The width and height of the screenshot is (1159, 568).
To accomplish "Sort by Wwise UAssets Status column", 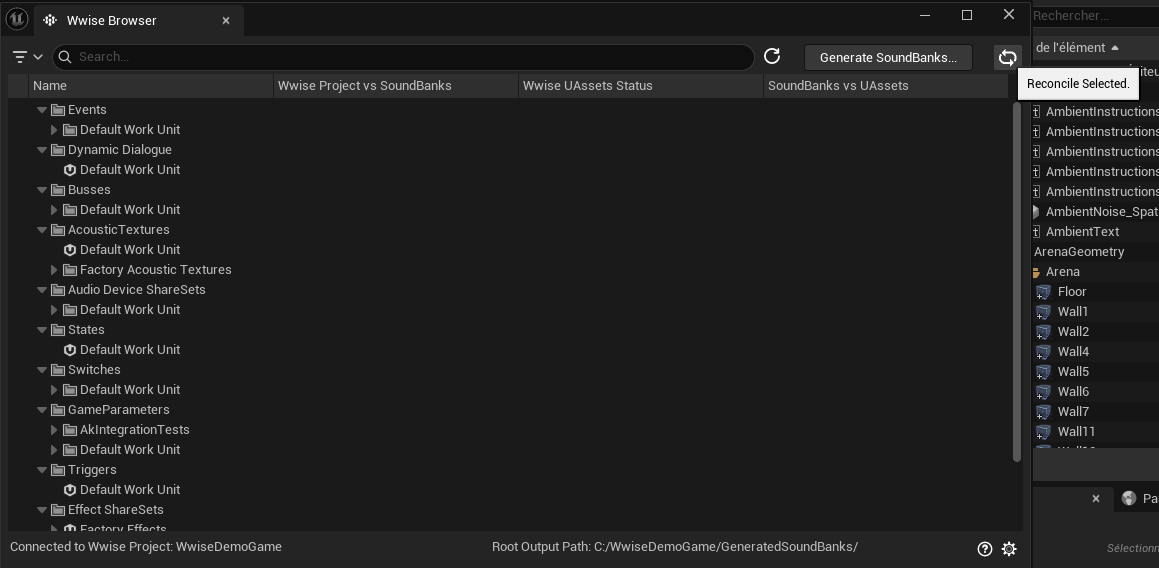I will tap(640, 86).
